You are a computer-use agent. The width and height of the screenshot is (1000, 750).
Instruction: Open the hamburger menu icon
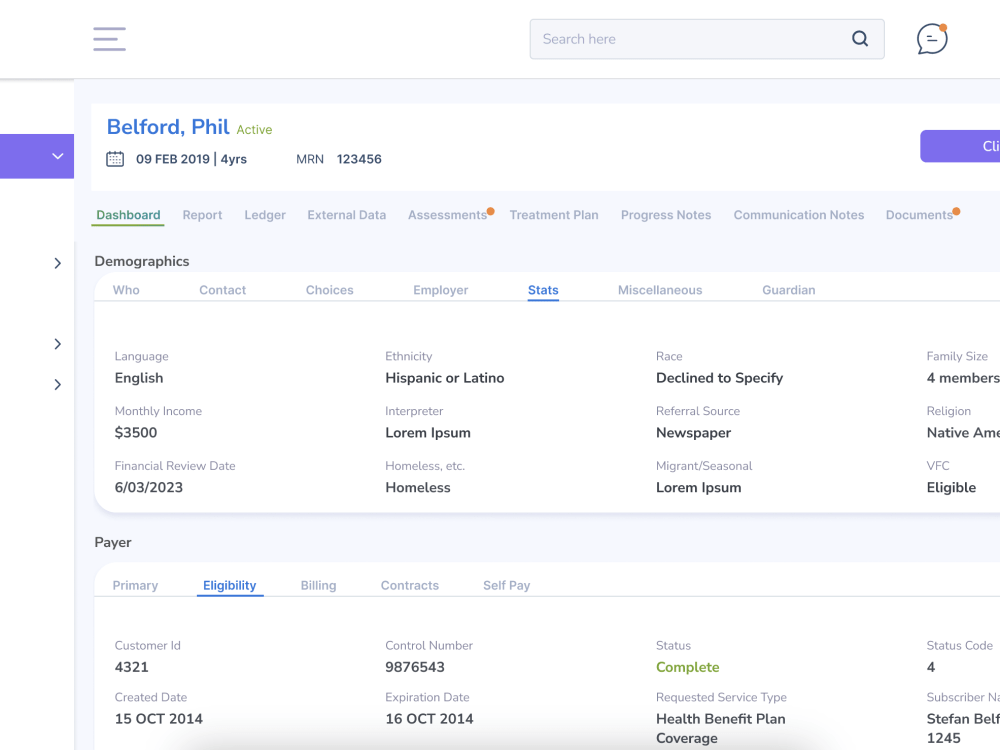pos(109,39)
